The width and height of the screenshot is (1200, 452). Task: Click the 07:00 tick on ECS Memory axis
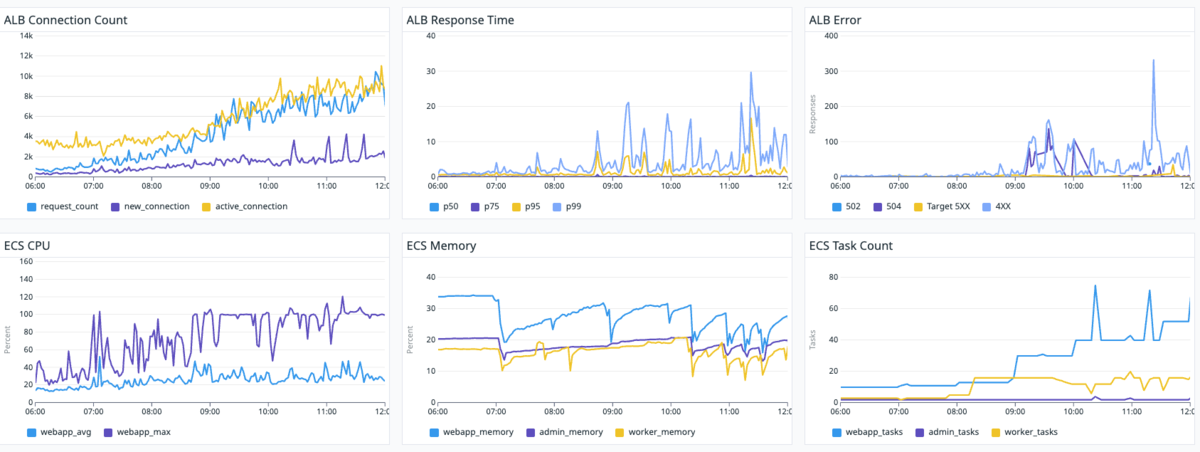tap(496, 411)
